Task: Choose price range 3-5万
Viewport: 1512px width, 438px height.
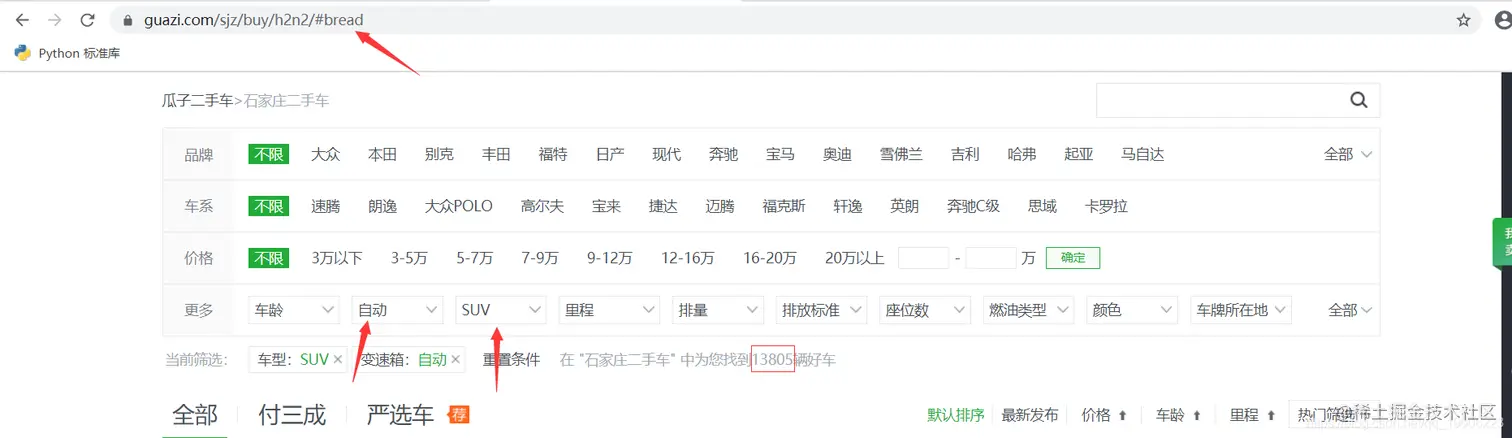Action: coord(410,258)
